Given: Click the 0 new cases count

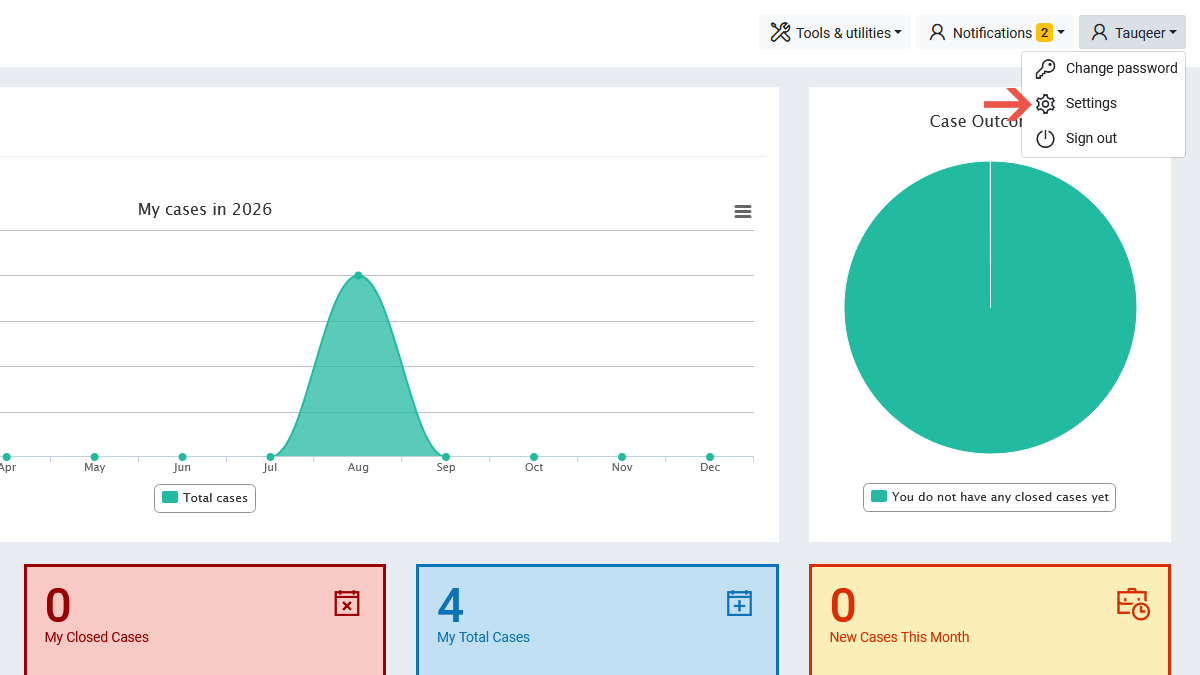Looking at the screenshot, I should (843, 605).
